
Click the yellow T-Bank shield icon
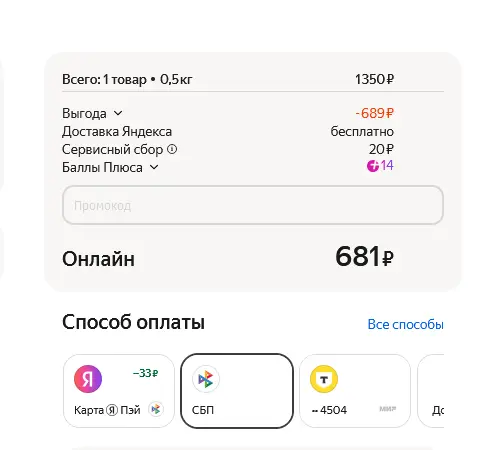pos(324,379)
